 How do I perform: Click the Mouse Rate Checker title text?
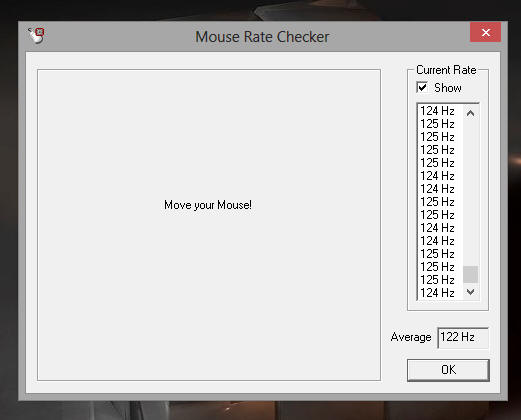click(x=262, y=37)
